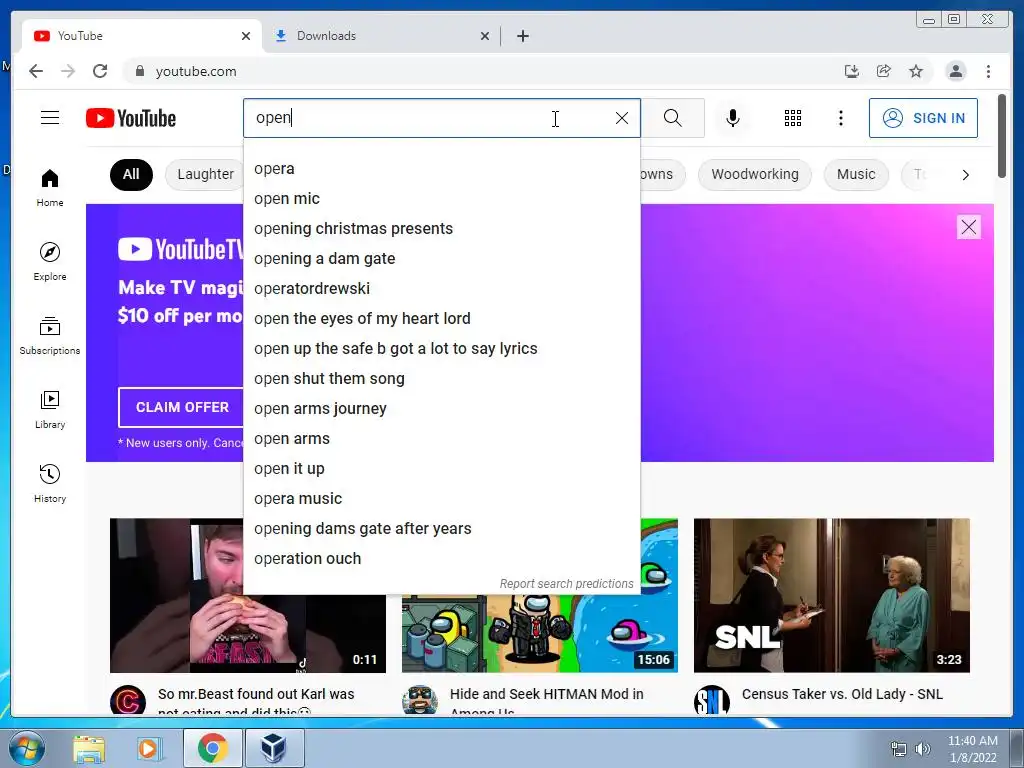
Task: Choose suggestion 'operation ouch'
Action: (x=441, y=559)
